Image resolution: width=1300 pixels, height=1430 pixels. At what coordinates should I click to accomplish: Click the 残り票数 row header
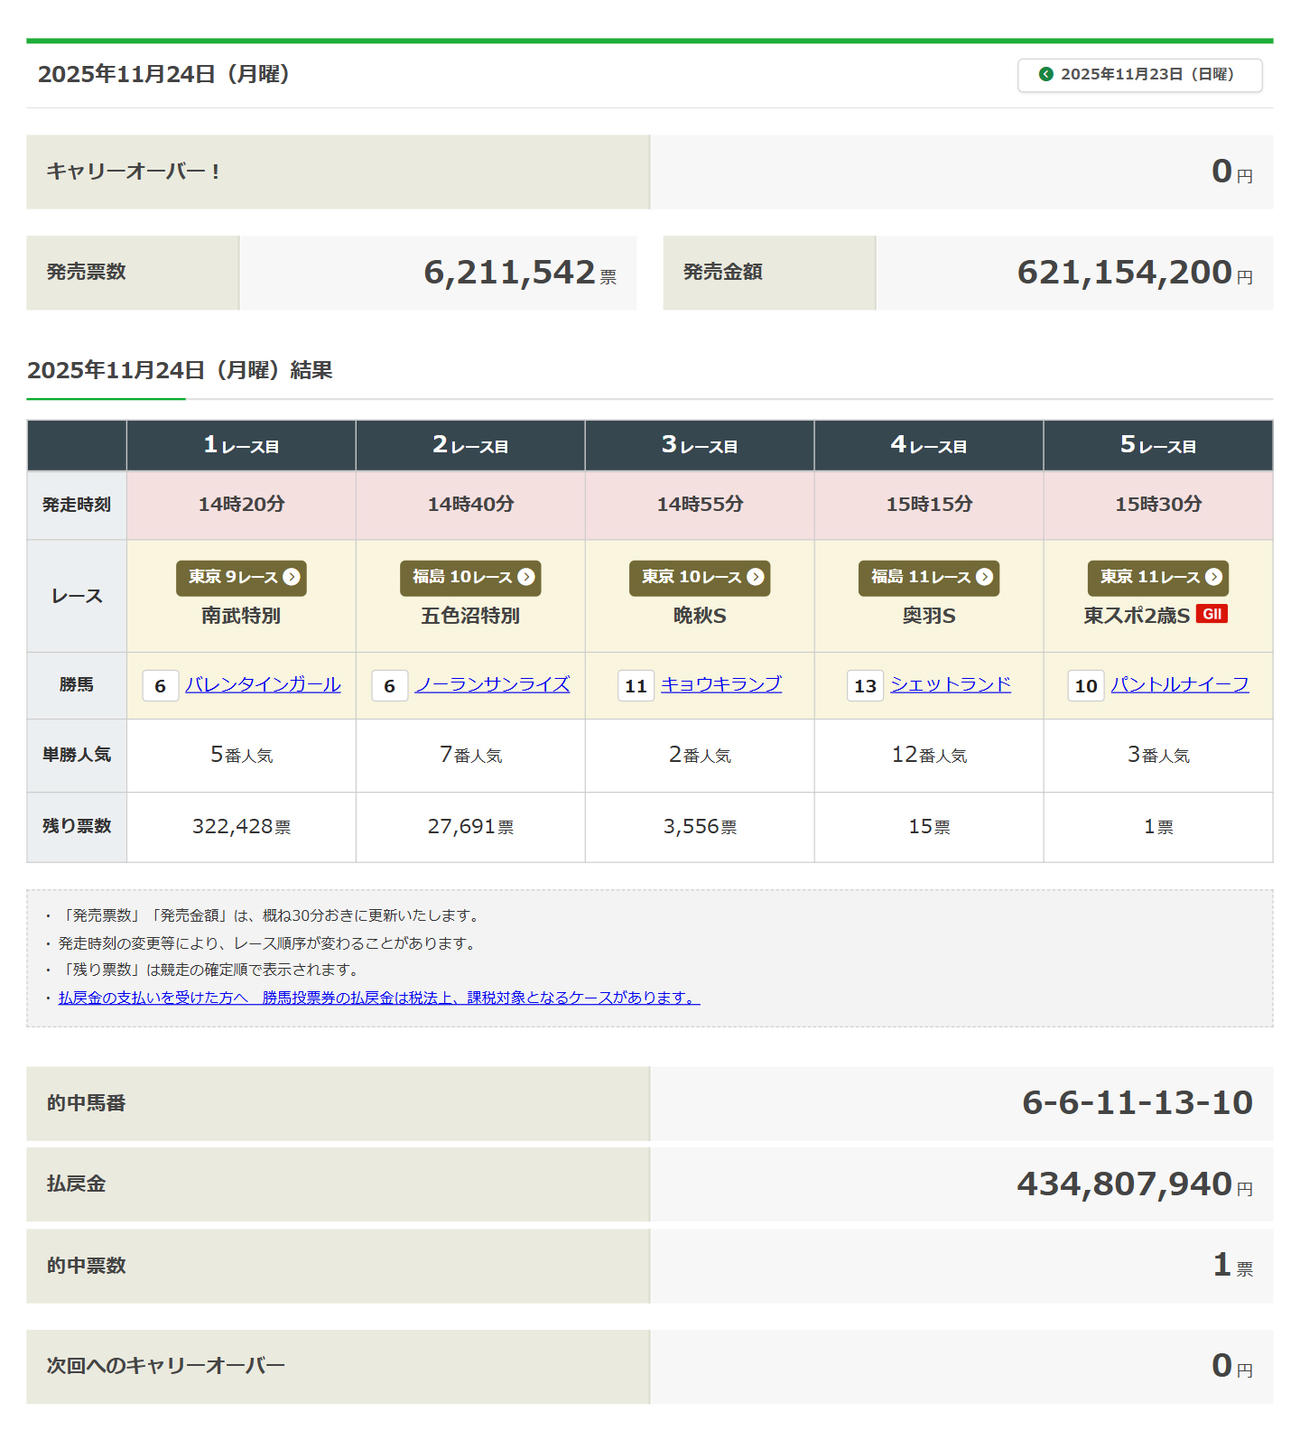pos(76,826)
